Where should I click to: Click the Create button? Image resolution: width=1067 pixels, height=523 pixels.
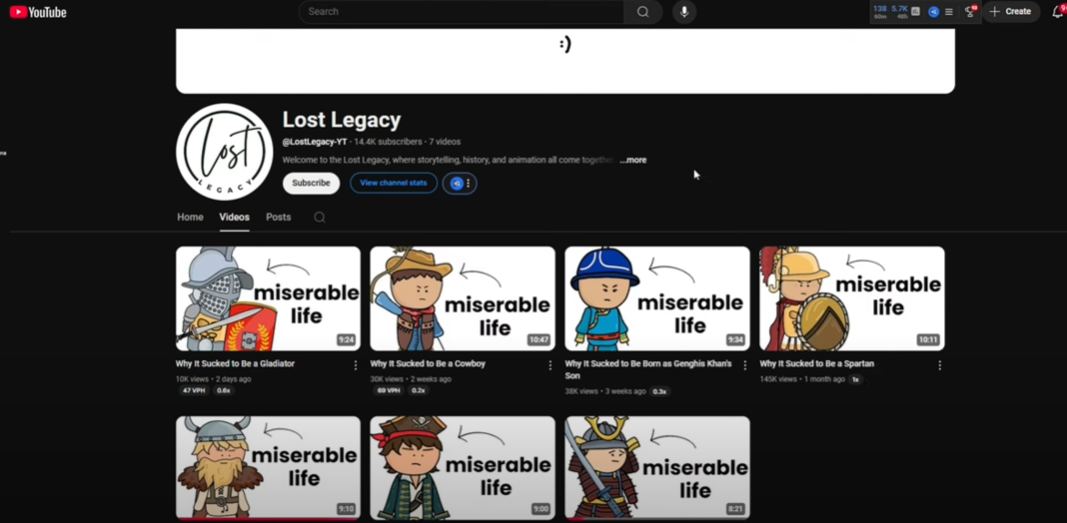pos(1011,12)
